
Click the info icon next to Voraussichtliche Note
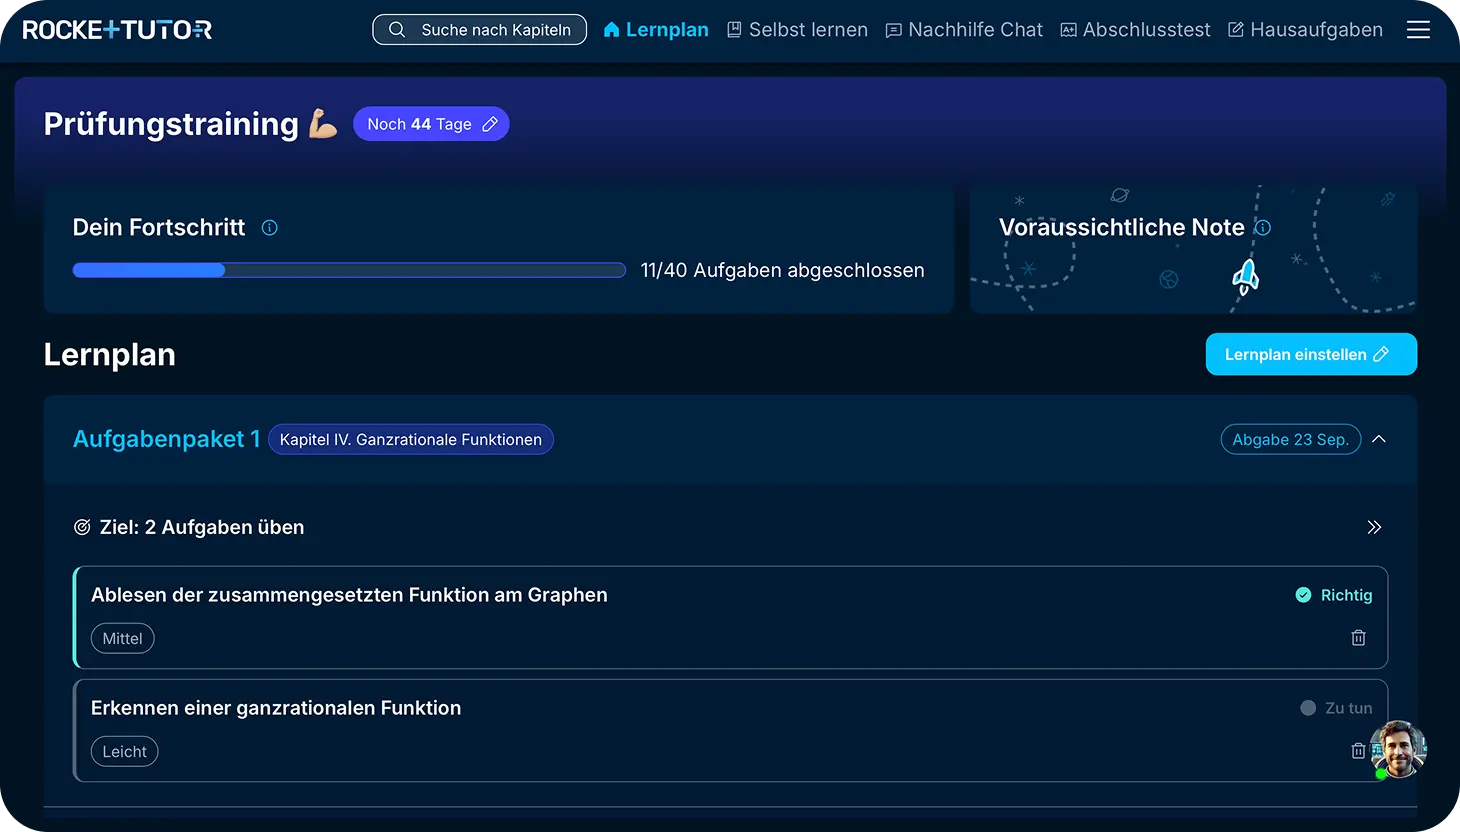click(1263, 228)
